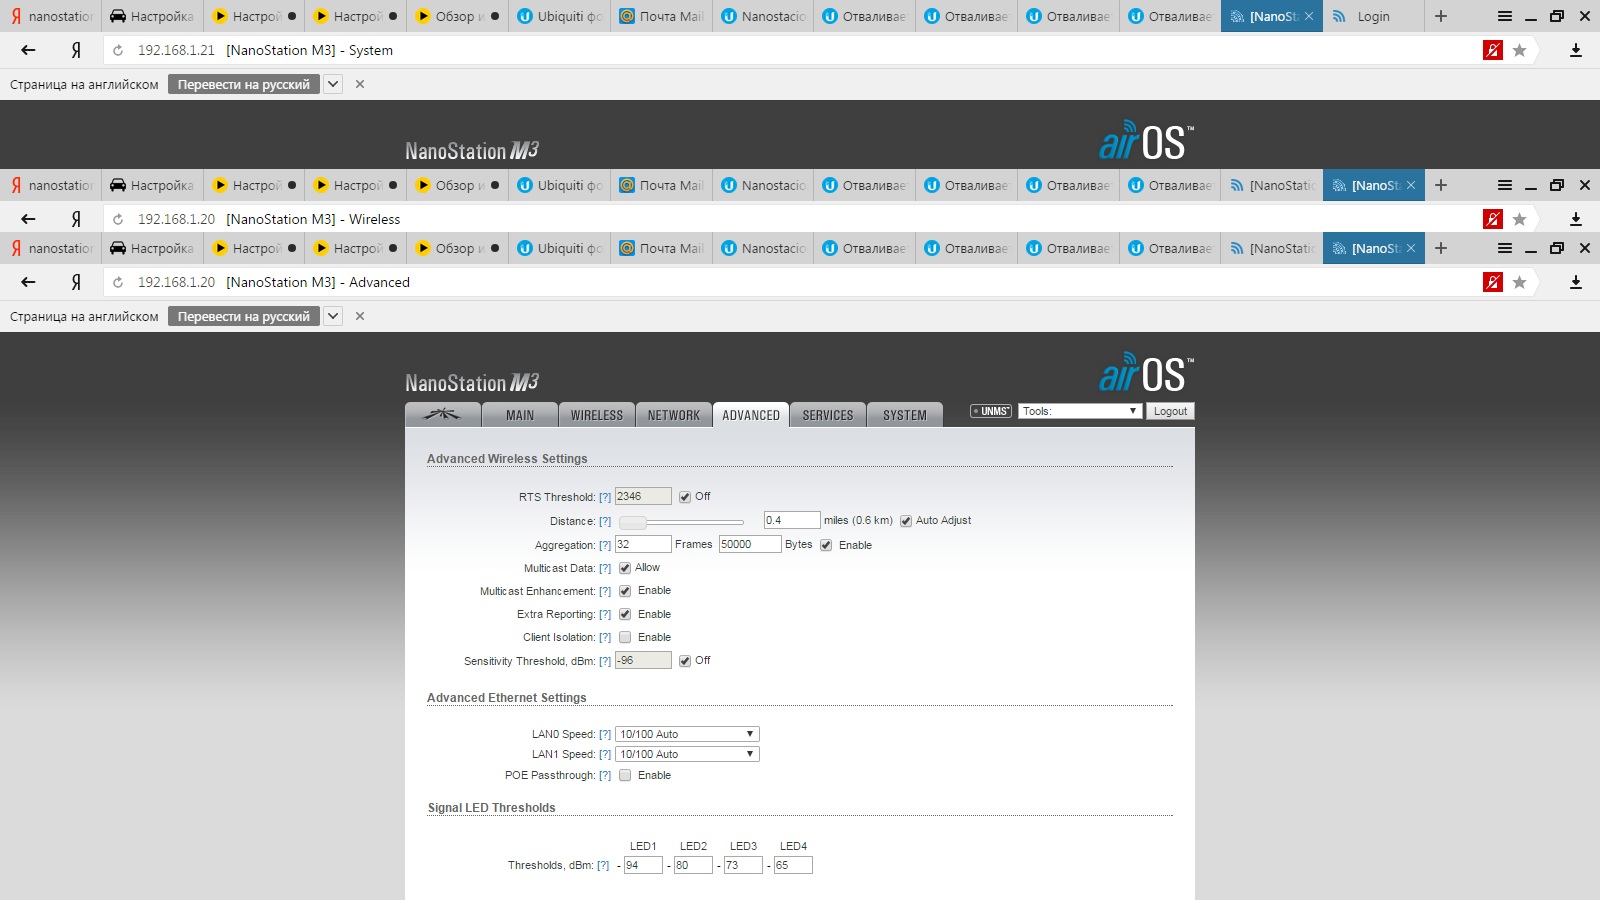Viewport: 1600px width, 900px height.
Task: Click the Logout button
Action: (1170, 411)
